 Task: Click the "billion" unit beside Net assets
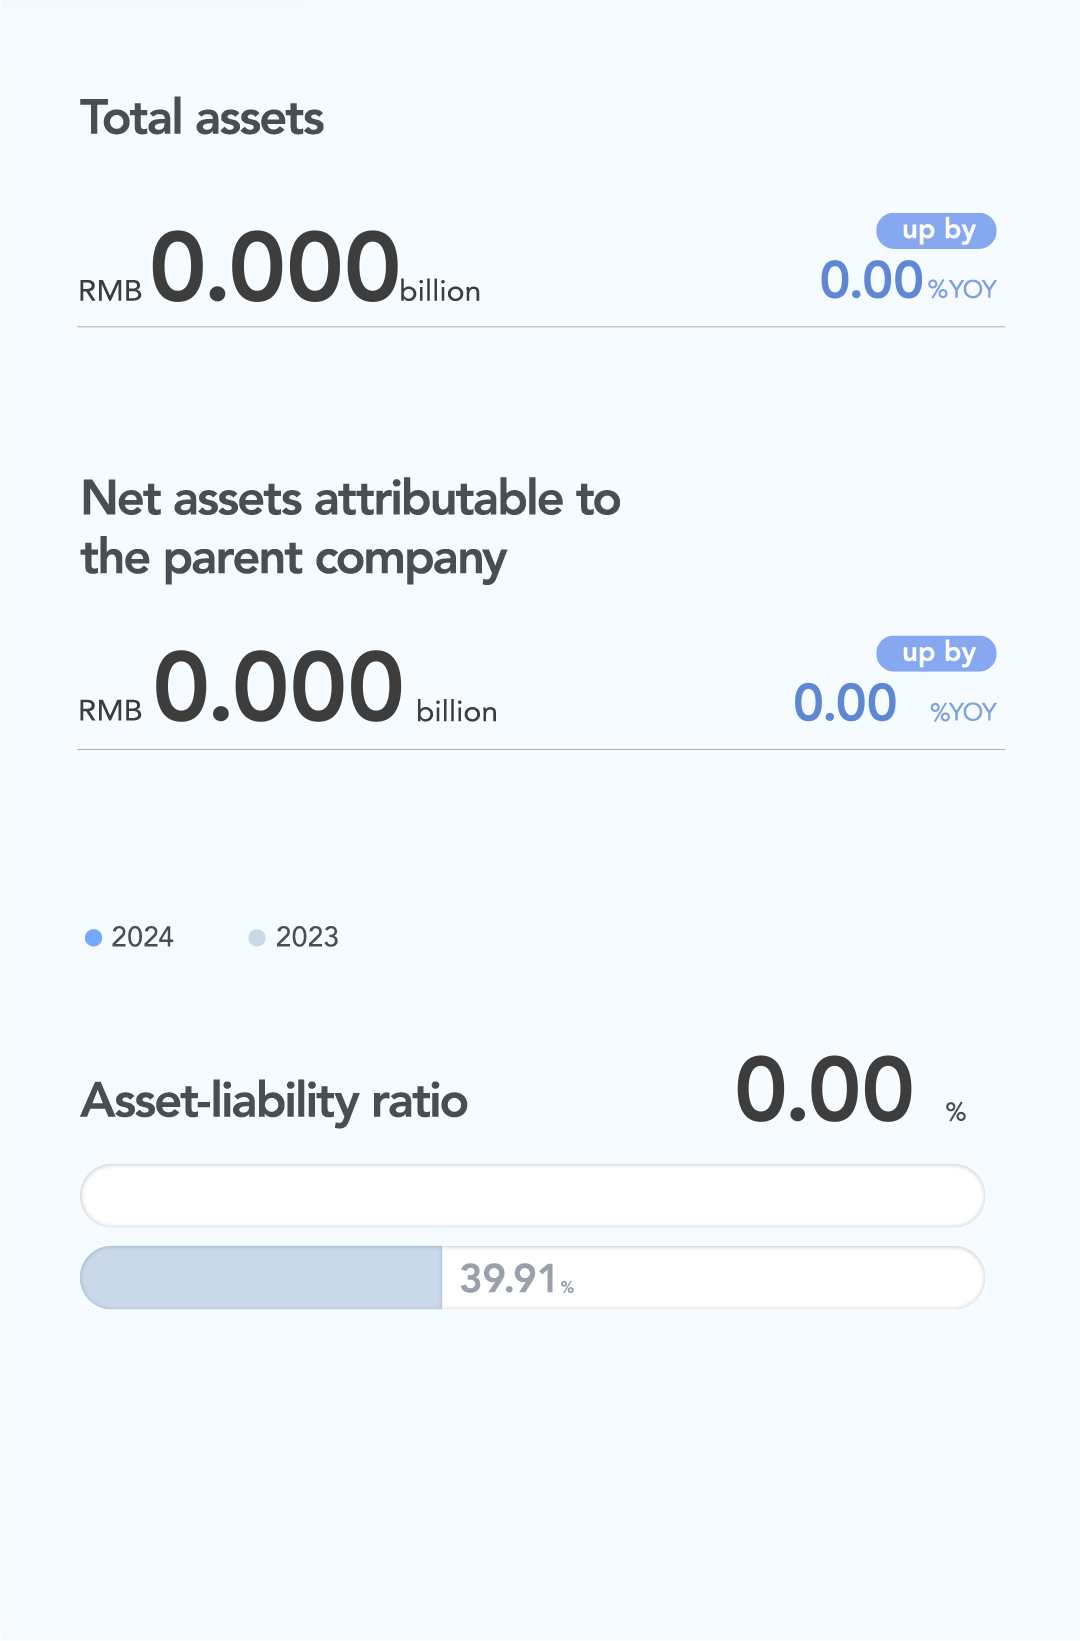tap(457, 712)
